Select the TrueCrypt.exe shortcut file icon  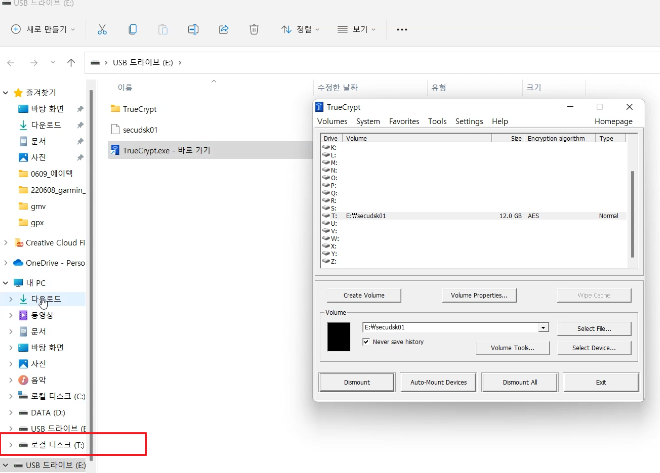(115, 150)
